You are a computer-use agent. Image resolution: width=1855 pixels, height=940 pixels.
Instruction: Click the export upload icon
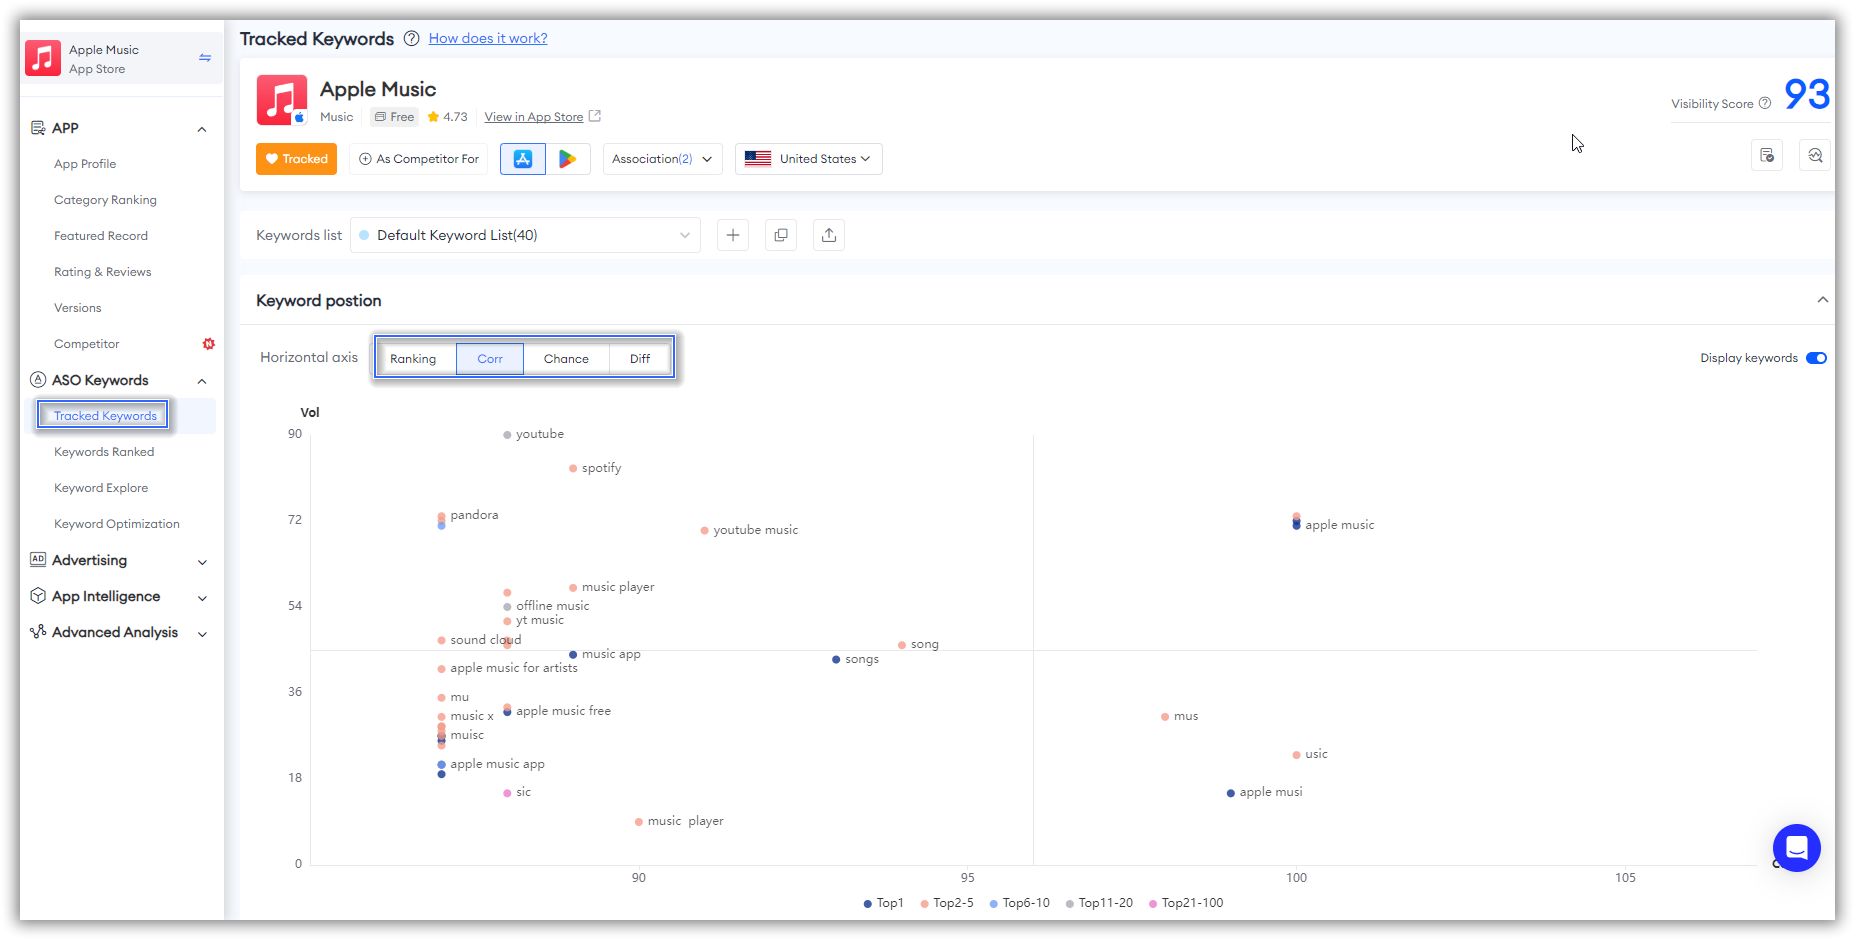tap(829, 235)
